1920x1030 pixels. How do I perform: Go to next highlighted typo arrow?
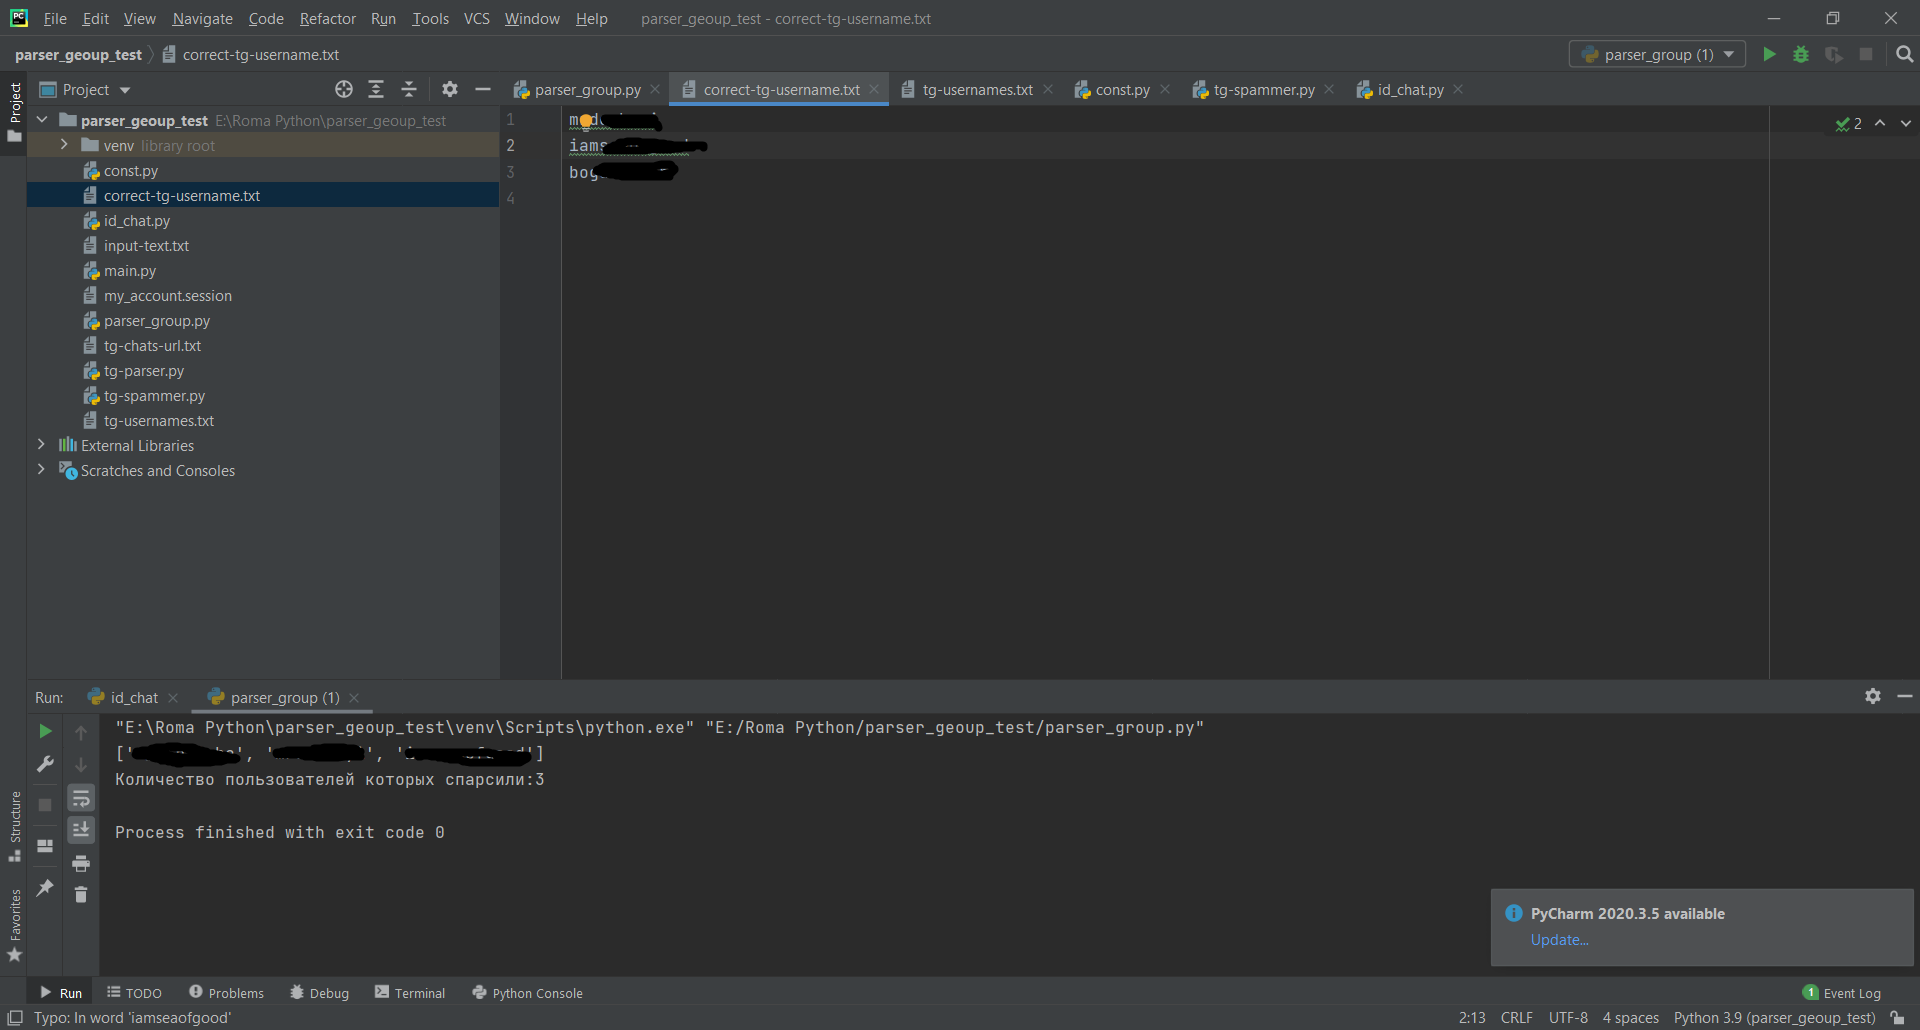[1906, 123]
